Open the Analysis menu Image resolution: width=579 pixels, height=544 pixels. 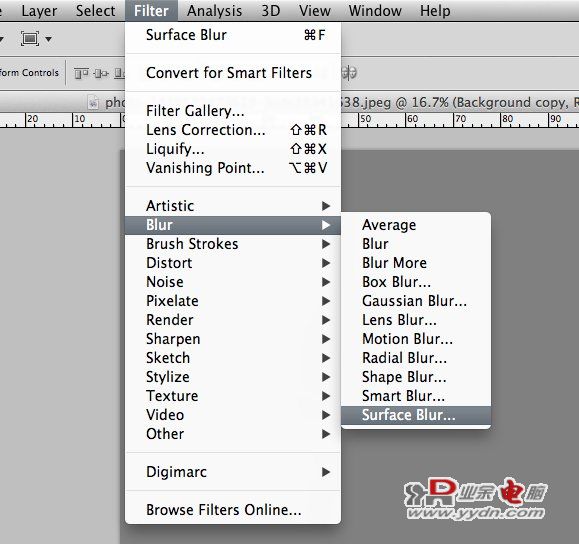(x=215, y=11)
